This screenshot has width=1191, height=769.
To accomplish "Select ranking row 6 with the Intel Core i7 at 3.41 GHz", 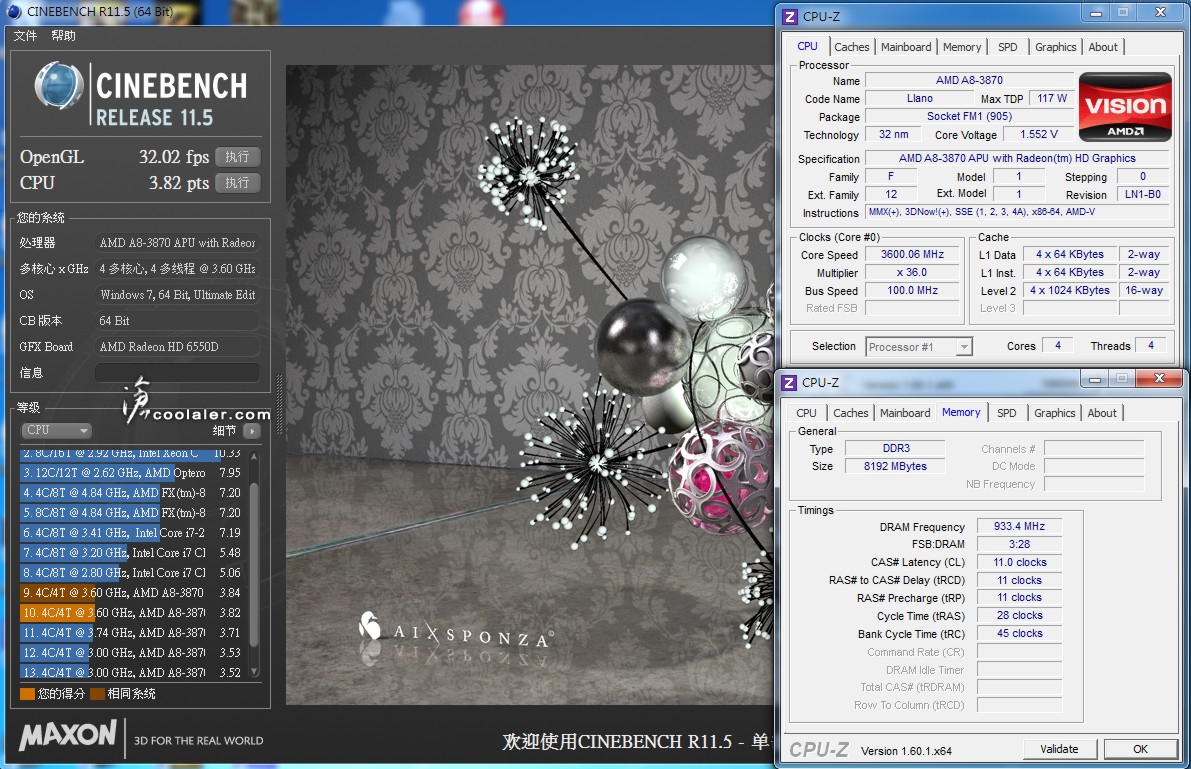I will point(132,533).
